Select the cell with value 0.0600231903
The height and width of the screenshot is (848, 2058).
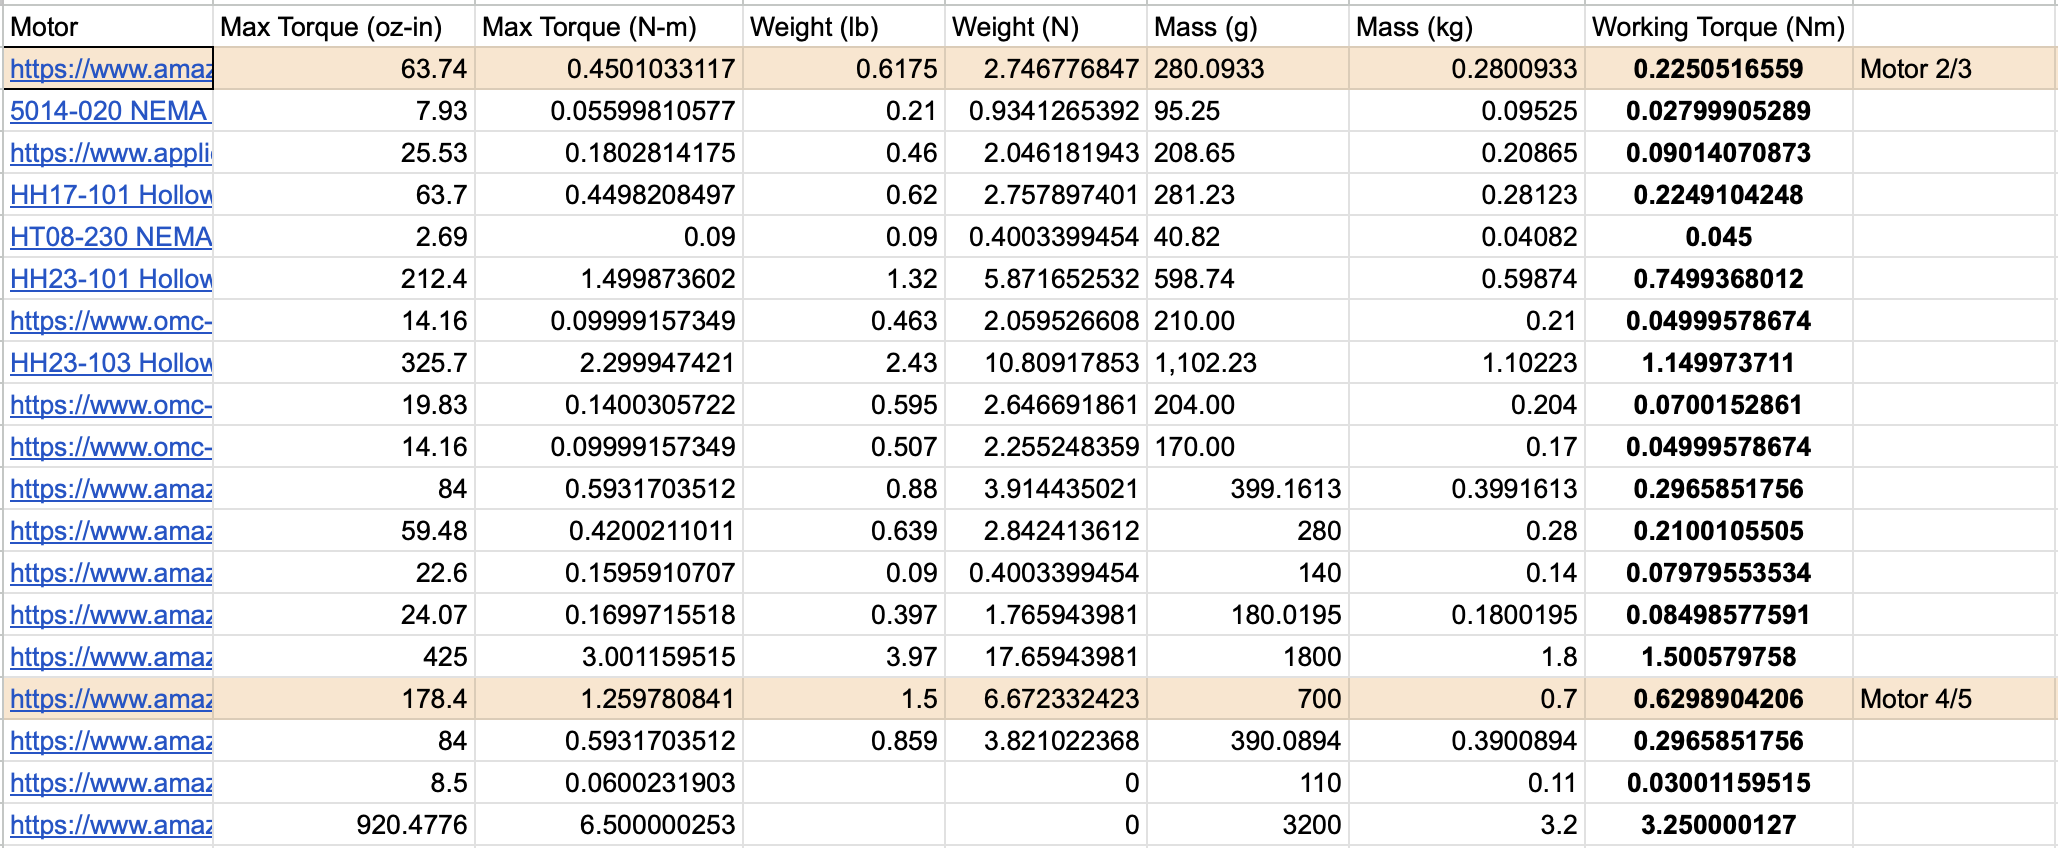coord(609,783)
